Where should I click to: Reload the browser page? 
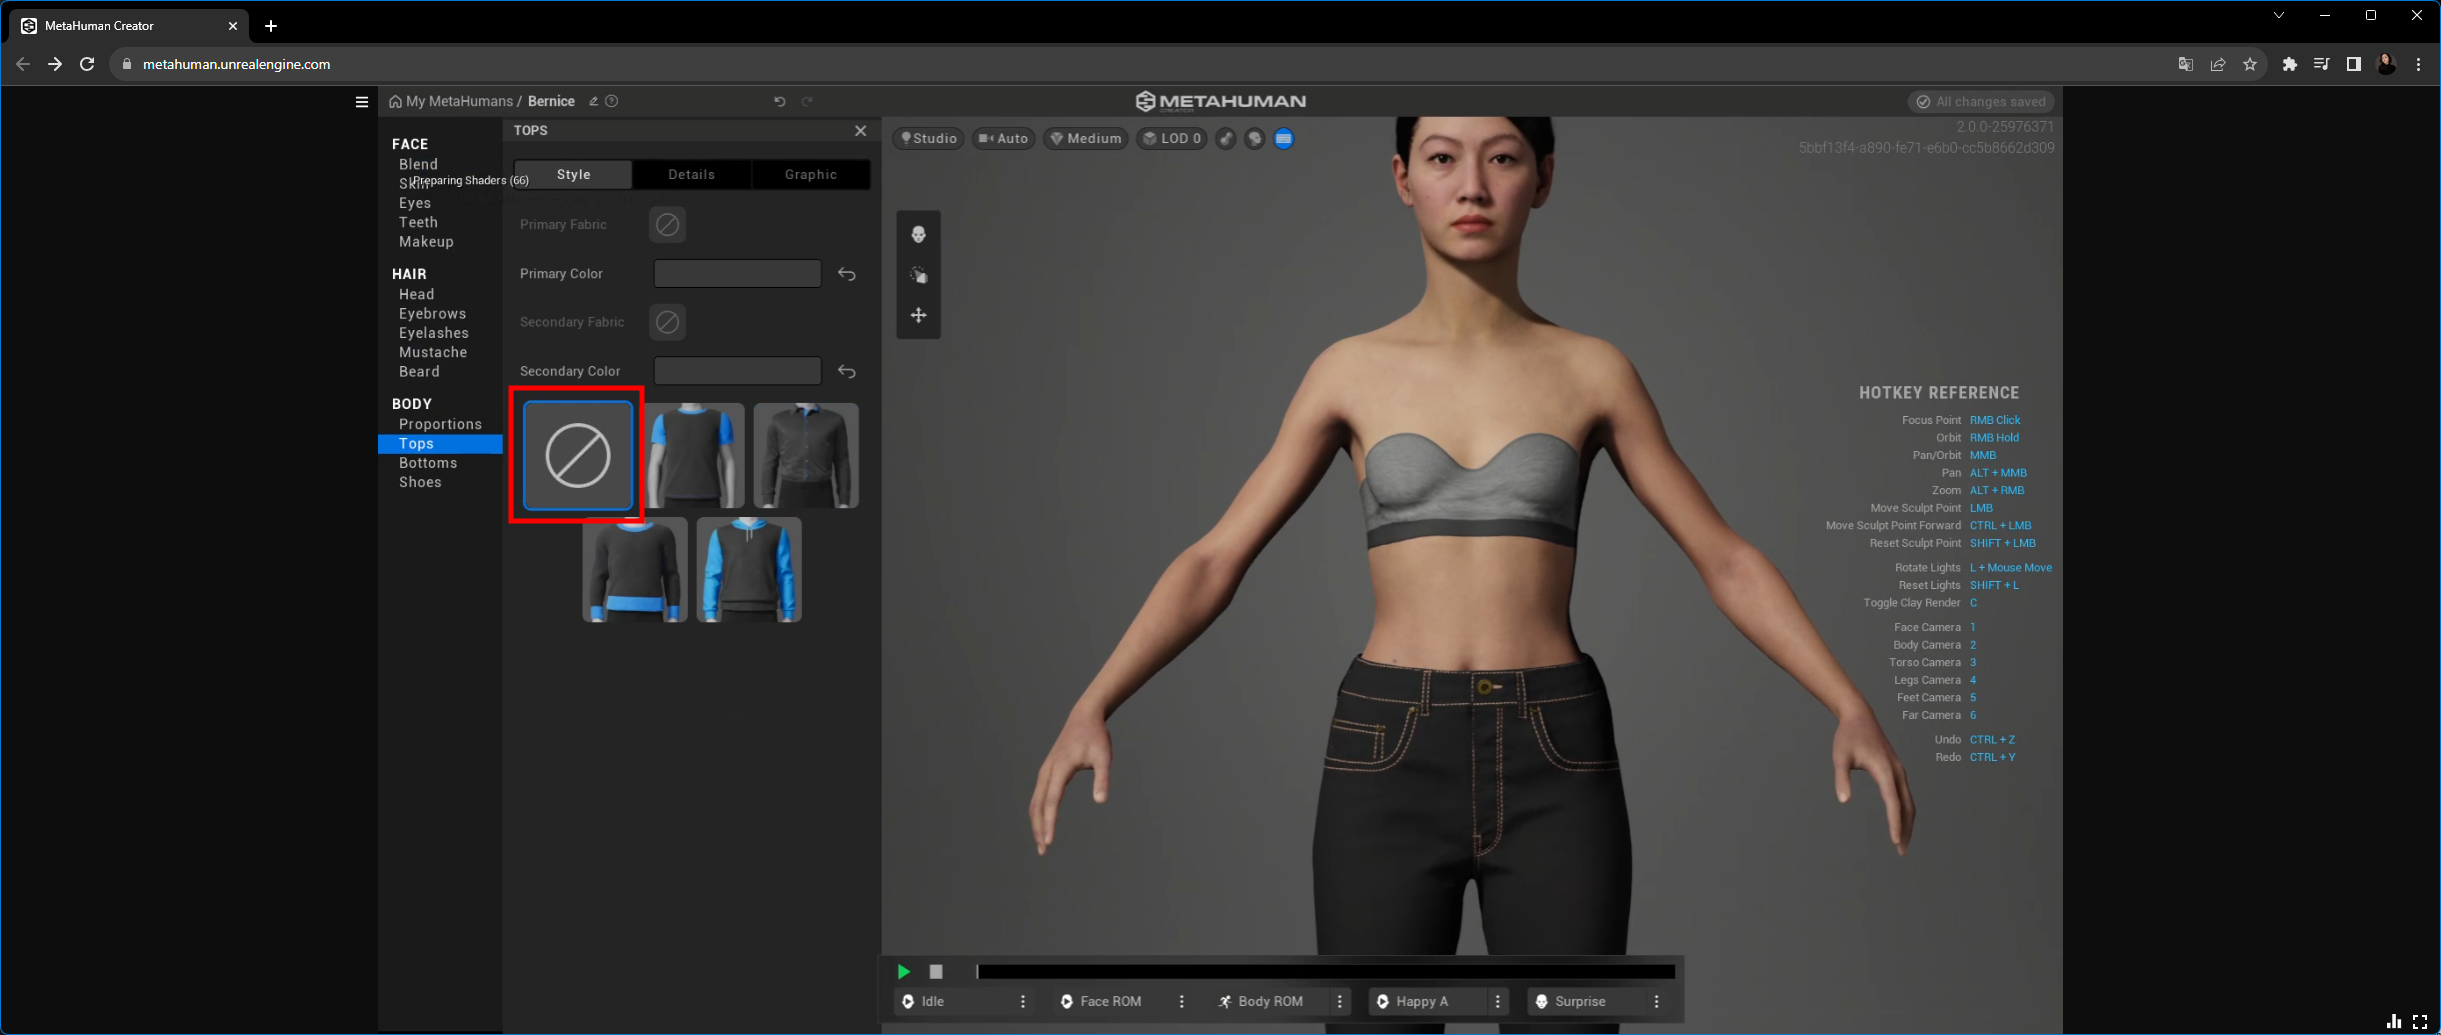click(x=87, y=64)
